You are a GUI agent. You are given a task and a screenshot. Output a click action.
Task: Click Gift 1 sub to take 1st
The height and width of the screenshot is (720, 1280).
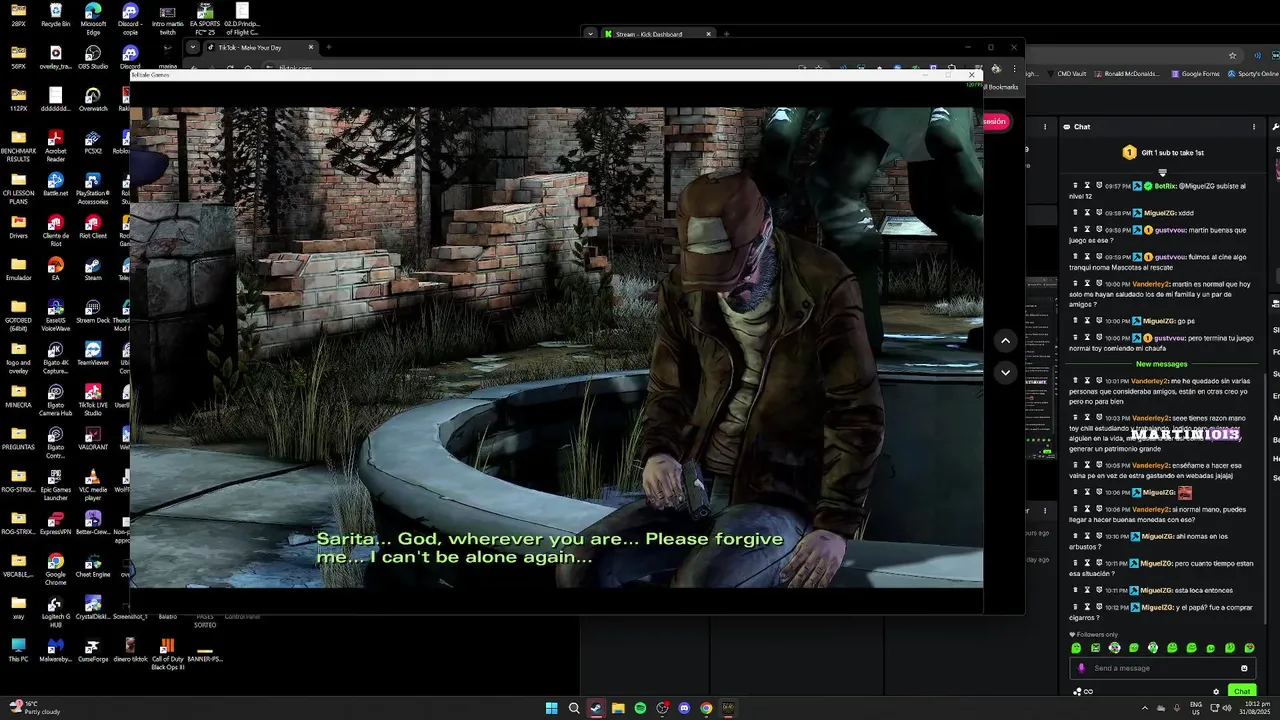(1163, 153)
